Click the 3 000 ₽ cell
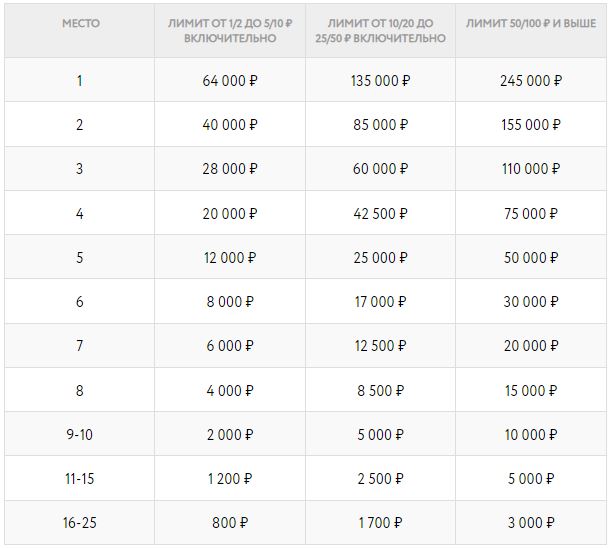610x548 pixels. 530,522
